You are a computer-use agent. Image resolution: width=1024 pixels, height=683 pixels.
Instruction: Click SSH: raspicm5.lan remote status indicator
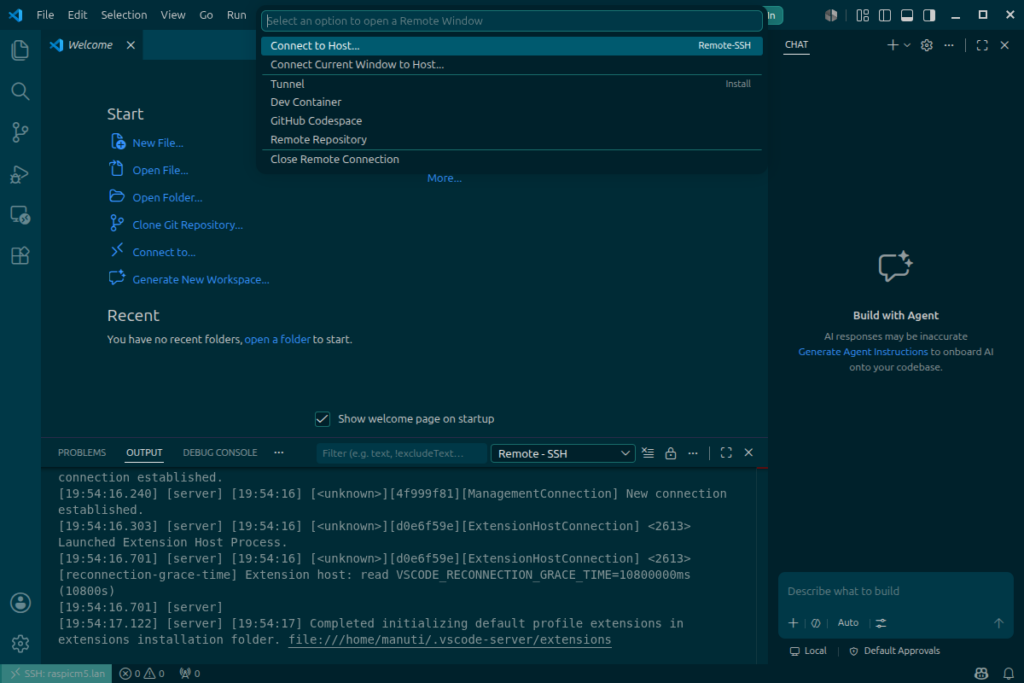[56, 674]
